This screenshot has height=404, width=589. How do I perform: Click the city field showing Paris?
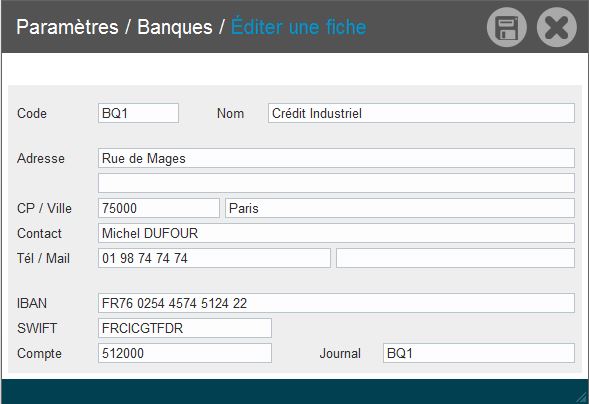pyautogui.click(x=400, y=208)
